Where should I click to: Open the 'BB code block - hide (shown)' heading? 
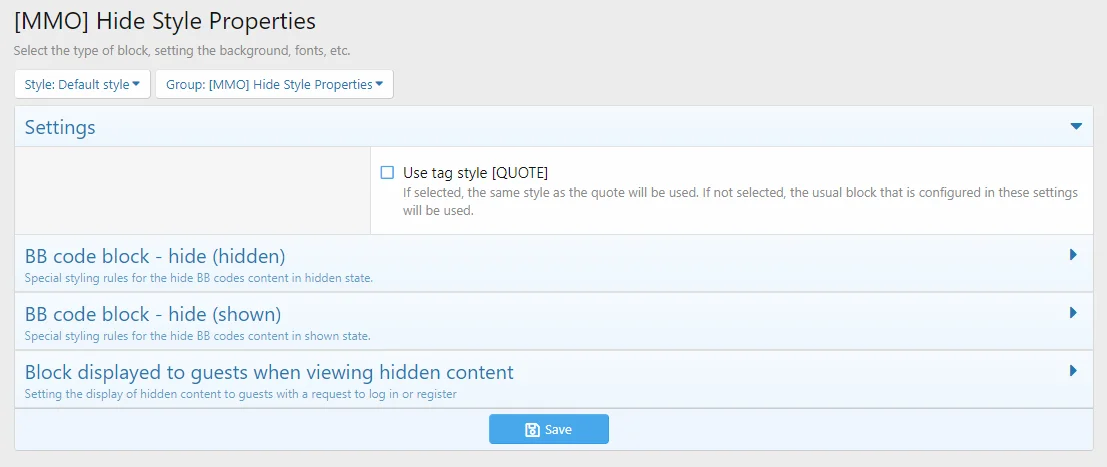(152, 314)
